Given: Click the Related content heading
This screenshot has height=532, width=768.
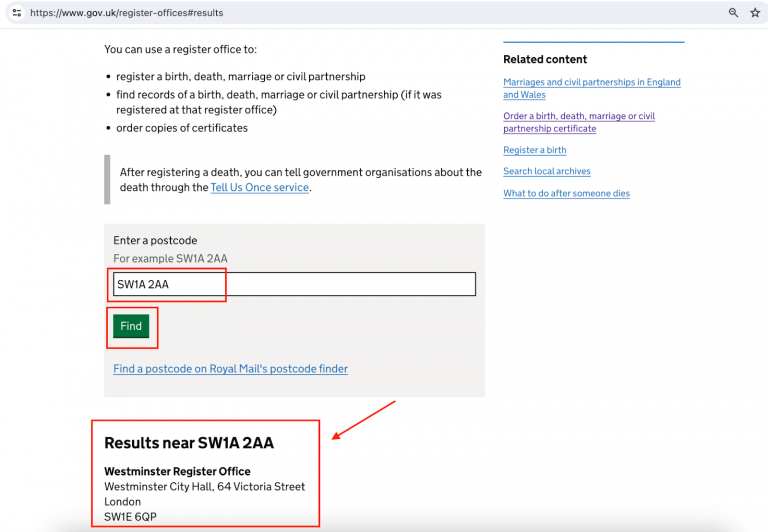Looking at the screenshot, I should [x=545, y=60].
